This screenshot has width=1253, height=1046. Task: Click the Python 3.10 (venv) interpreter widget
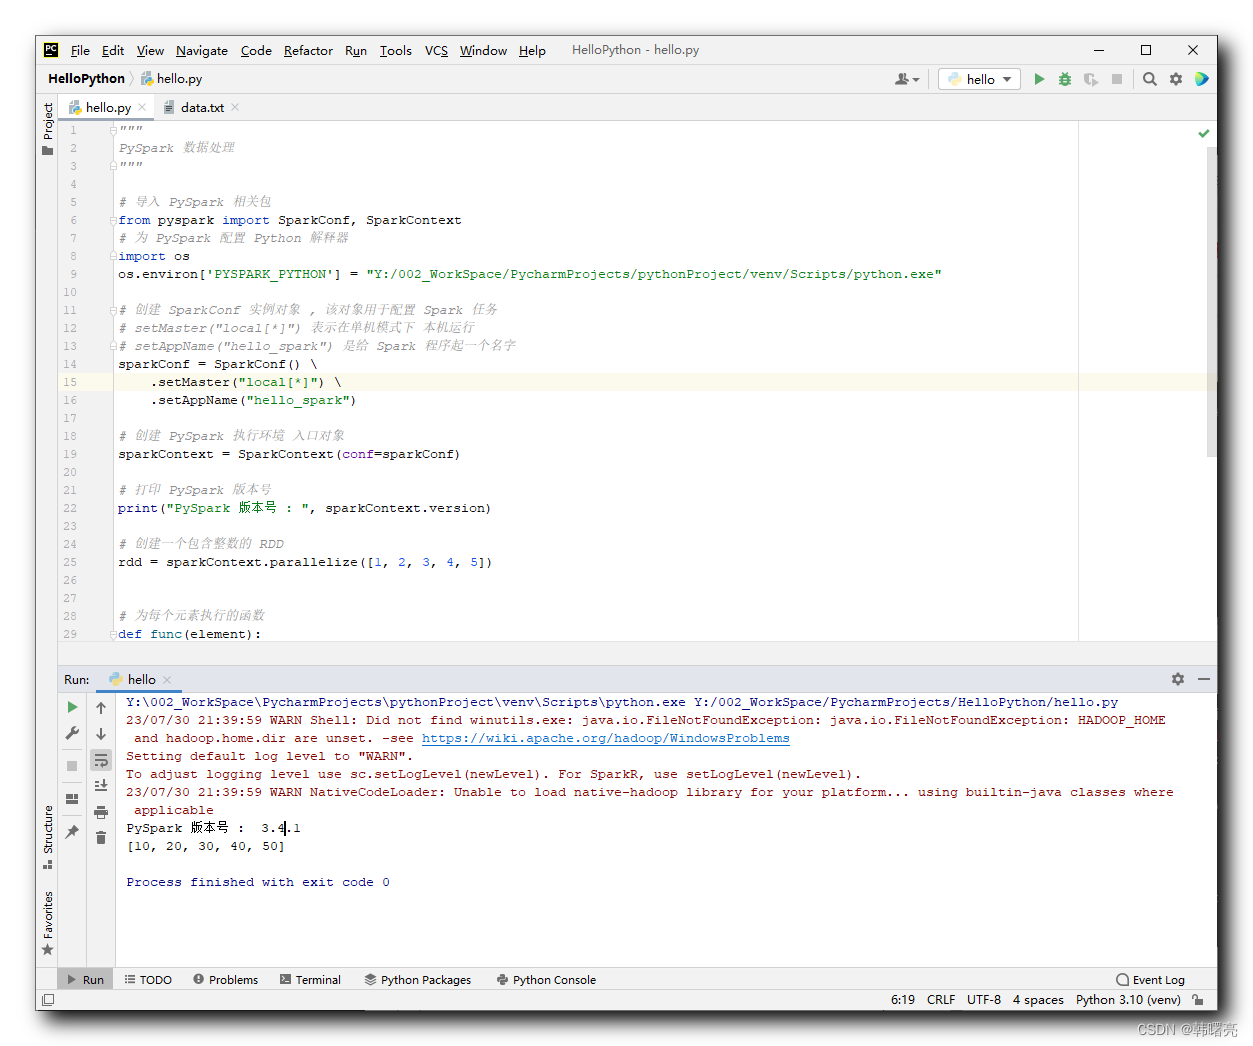(1128, 999)
